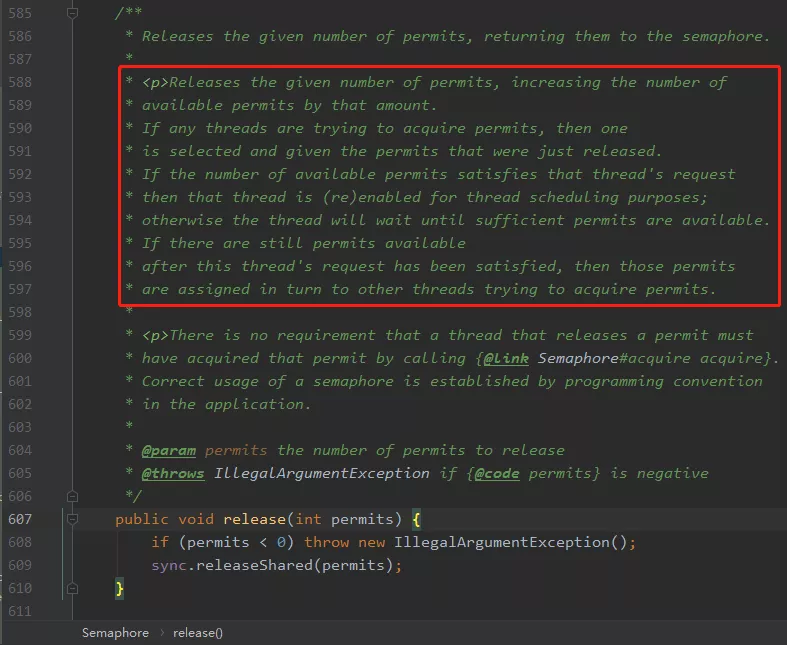Click IllegalArgumentException constructor on line 608
Viewport: 787px width, 645px height.
501,542
